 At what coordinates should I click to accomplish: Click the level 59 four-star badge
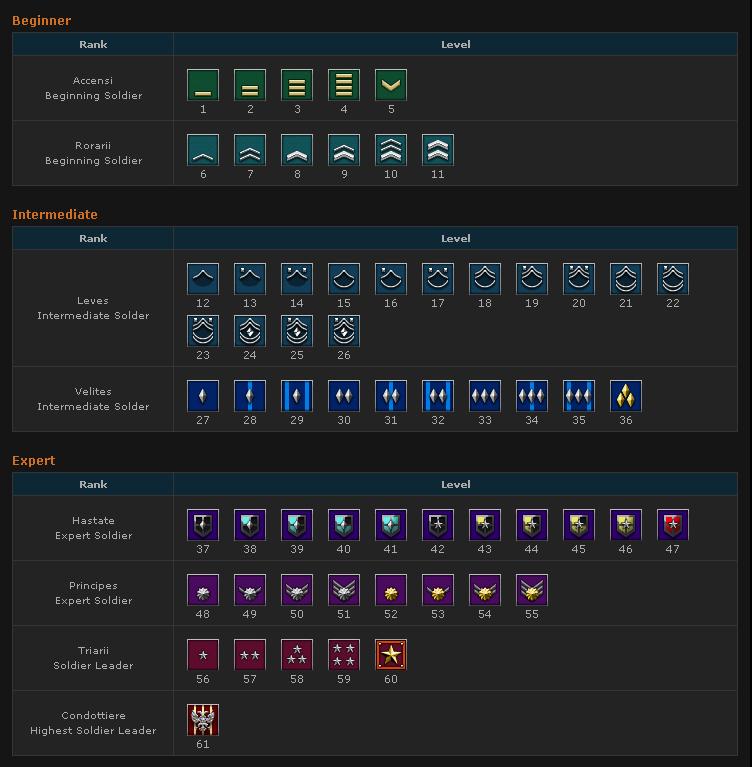coord(344,655)
